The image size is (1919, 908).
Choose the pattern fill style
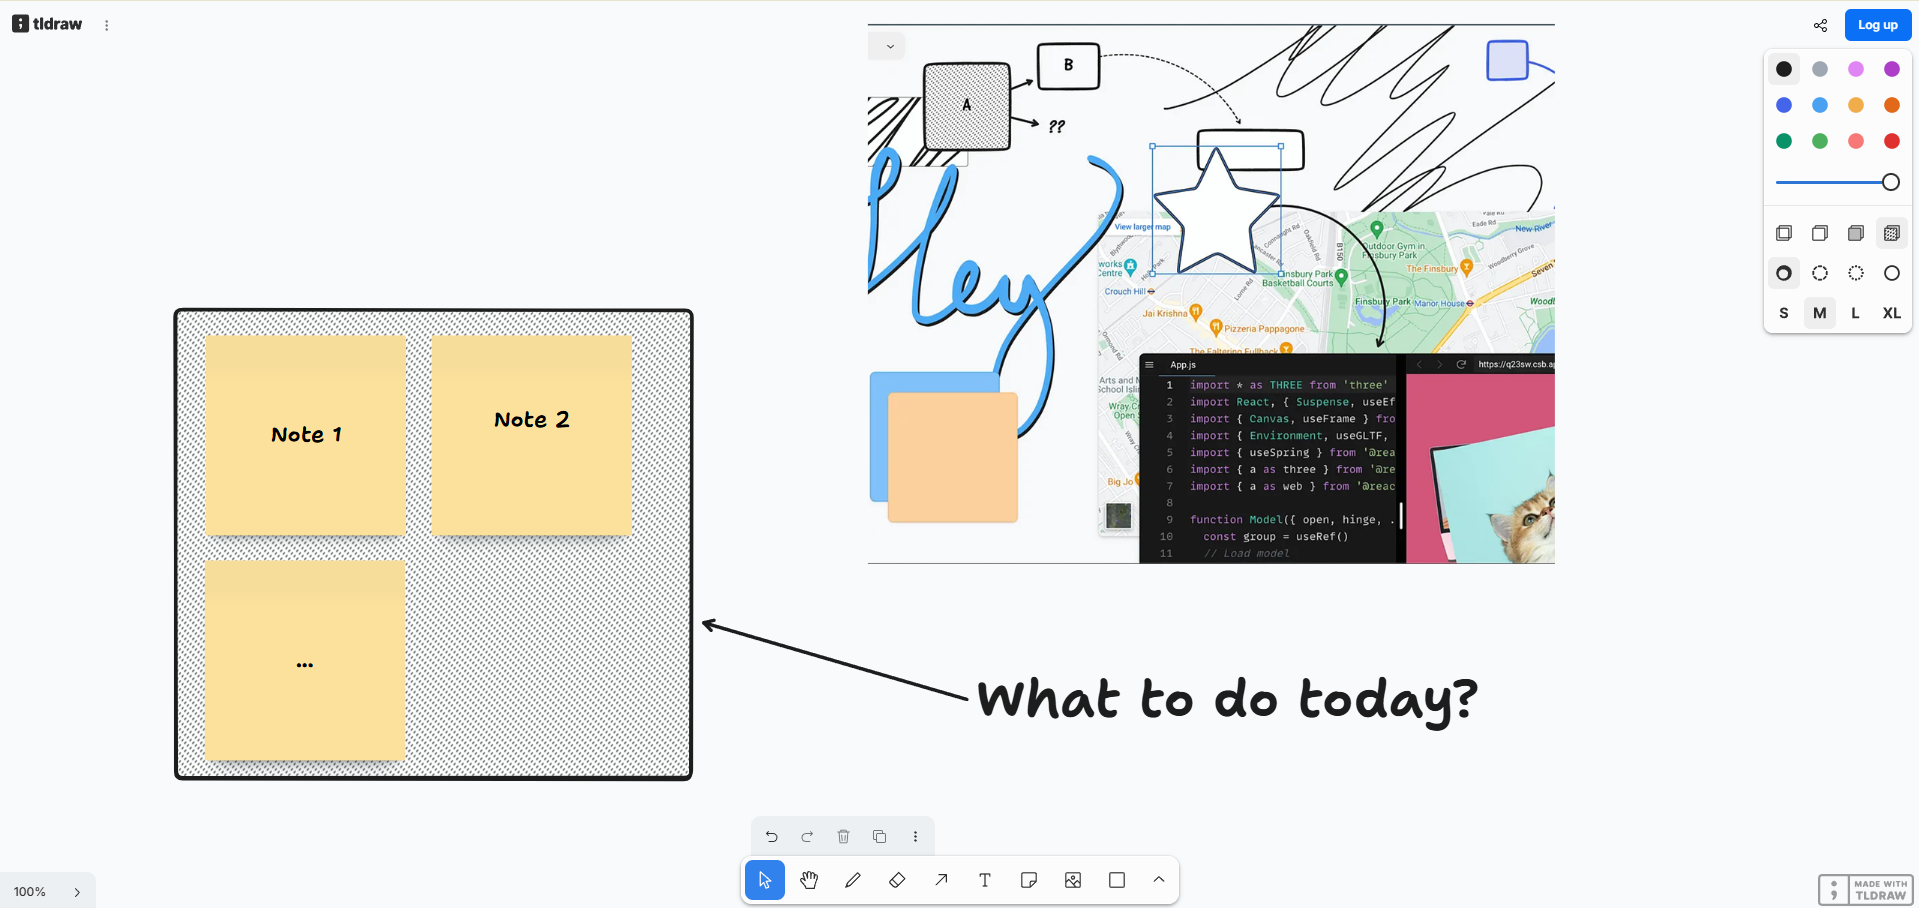(1891, 233)
